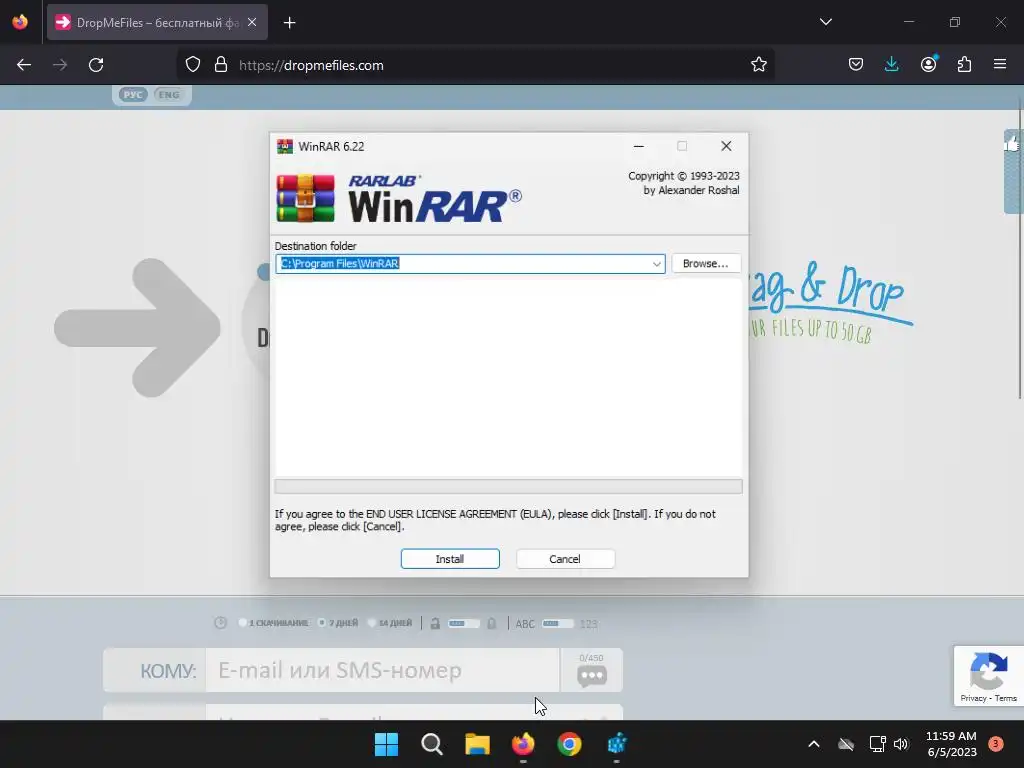Image resolution: width=1024 pixels, height=768 pixels.
Task: Open Firefox account menu
Action: pyautogui.click(x=928, y=65)
